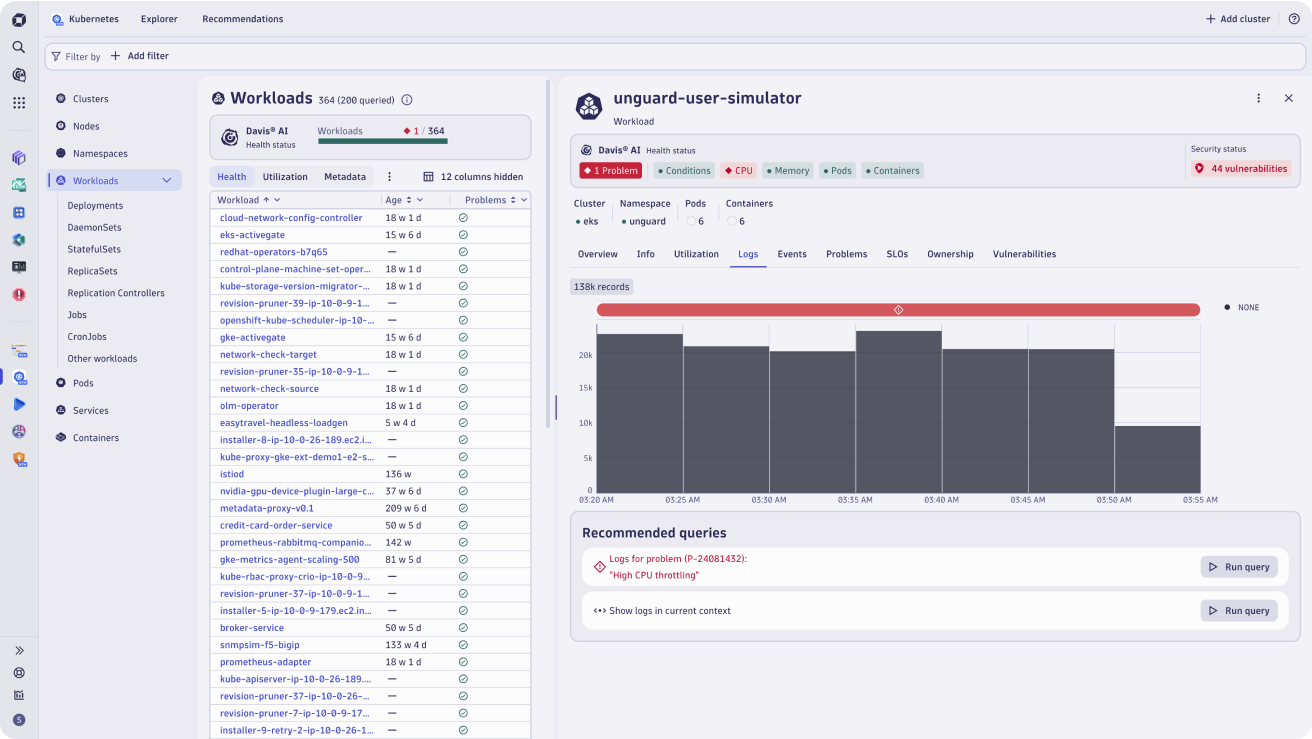The image size is (1312, 739).
Task: Switch to the Explorer tab
Action: [159, 19]
